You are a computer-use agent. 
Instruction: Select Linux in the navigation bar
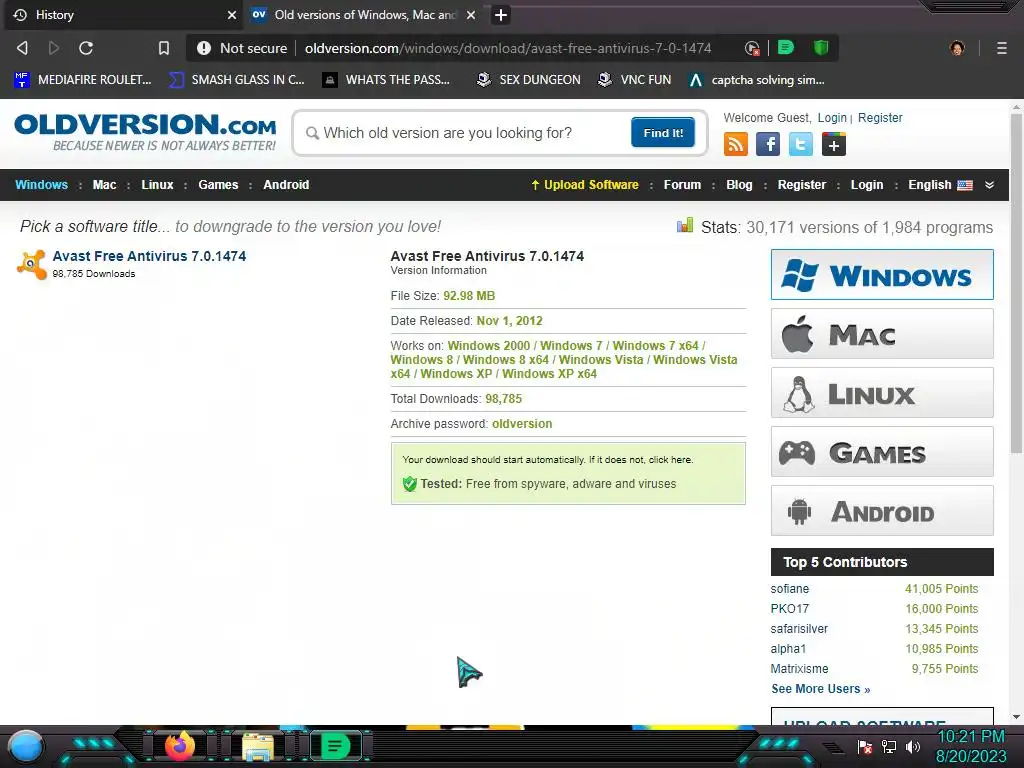point(157,185)
